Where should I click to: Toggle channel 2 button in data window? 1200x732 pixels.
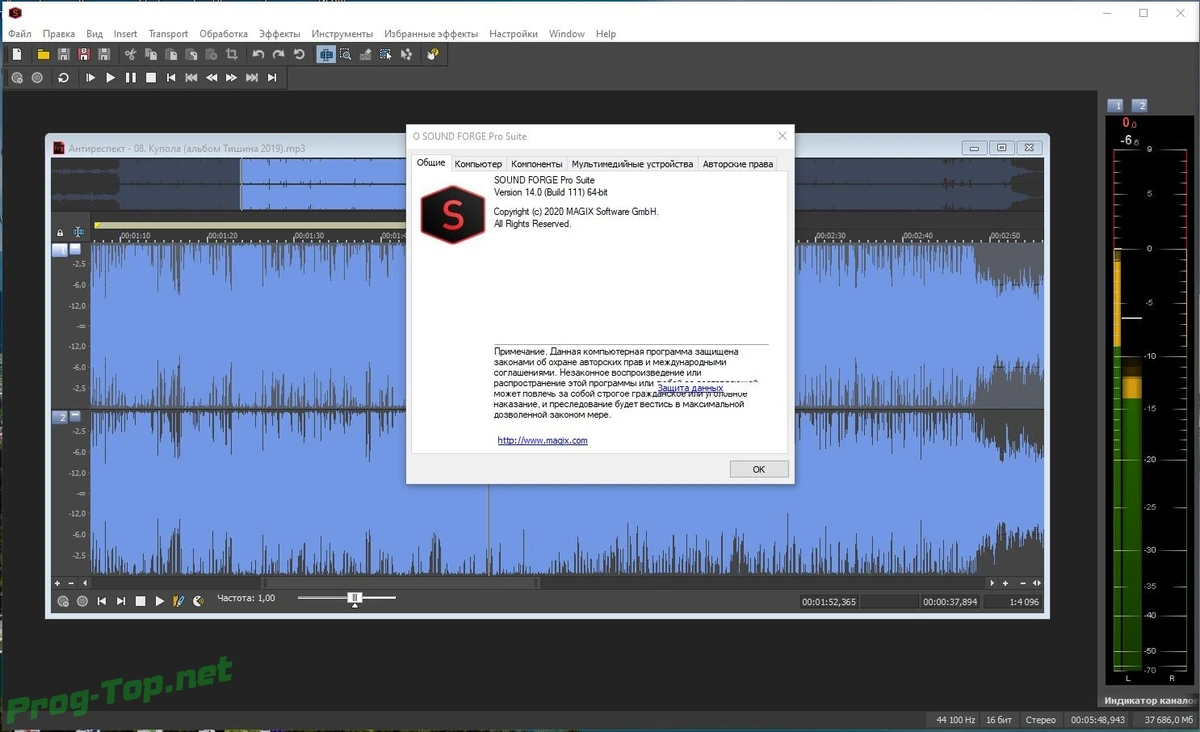[x=60, y=416]
